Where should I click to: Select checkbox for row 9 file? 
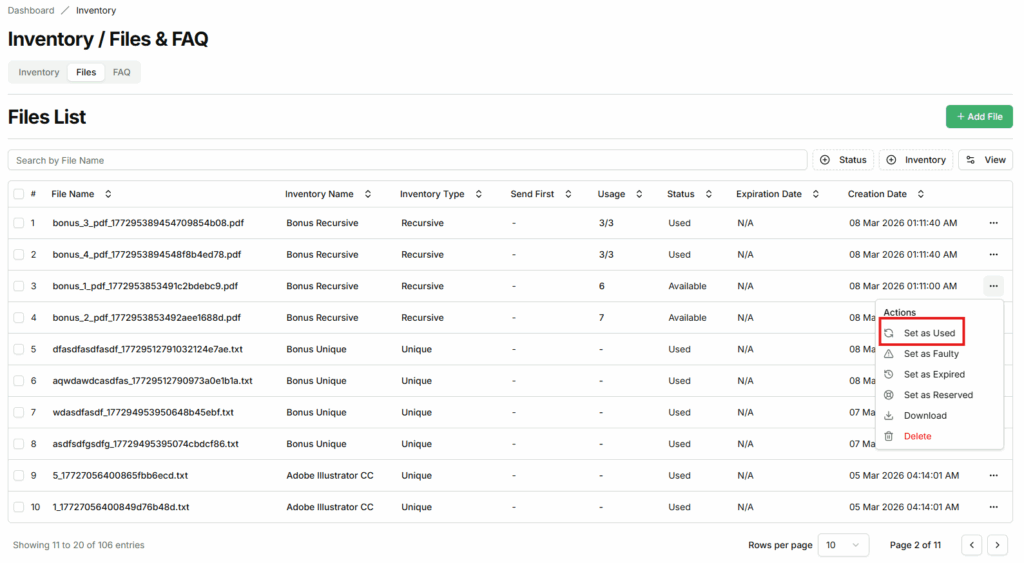point(19,476)
